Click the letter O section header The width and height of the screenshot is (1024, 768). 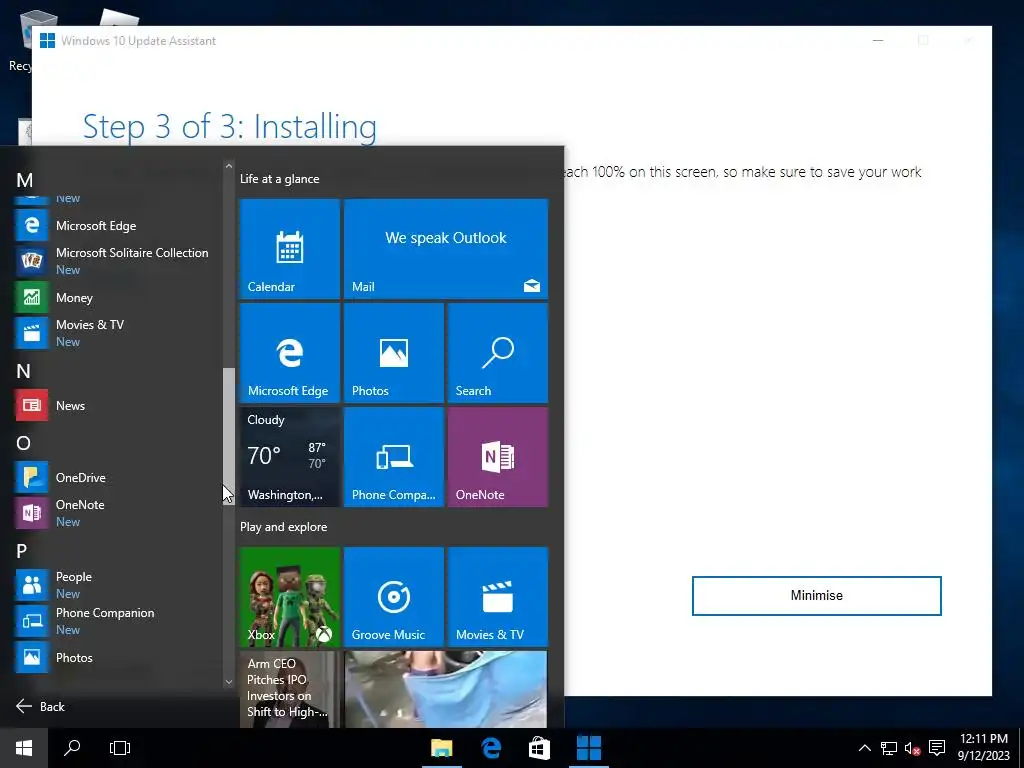pyautogui.click(x=24, y=443)
